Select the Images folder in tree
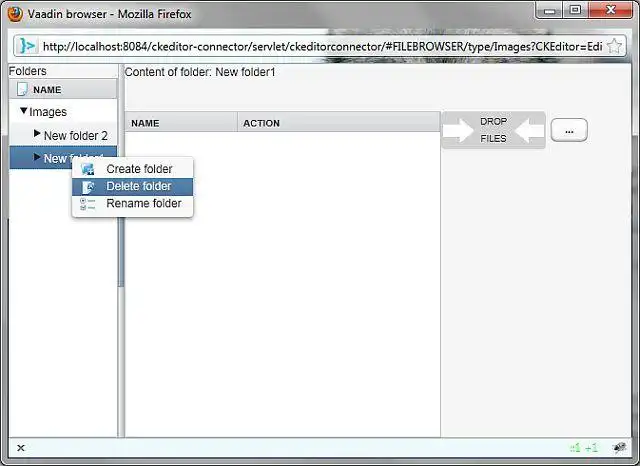The image size is (640, 466). (48, 112)
